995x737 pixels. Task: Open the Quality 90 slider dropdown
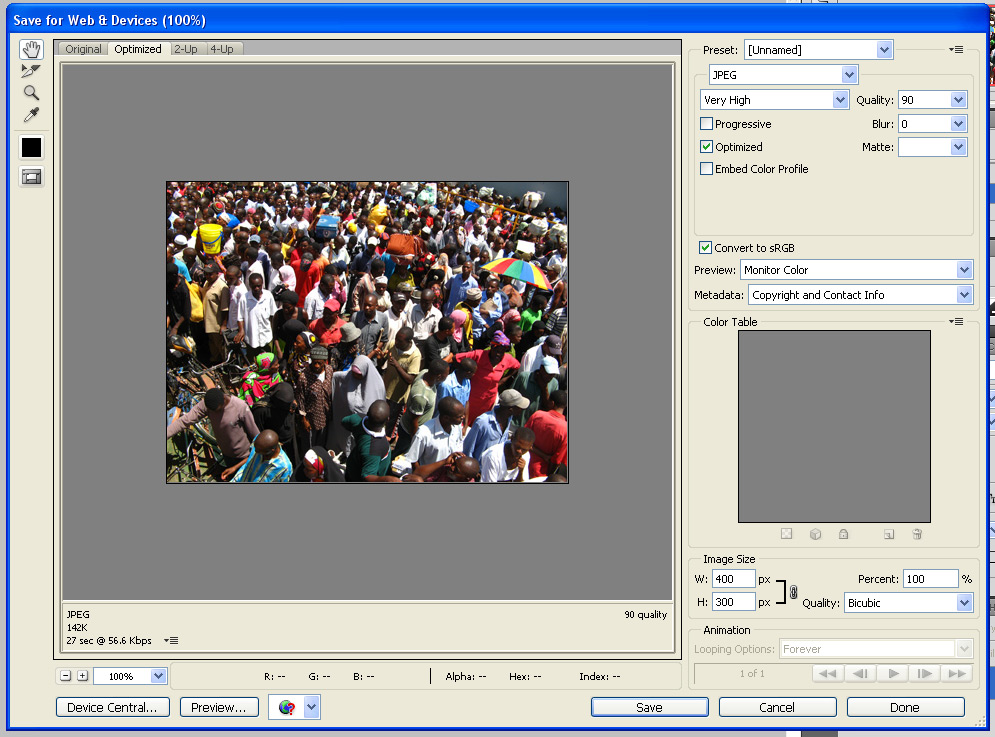point(958,100)
